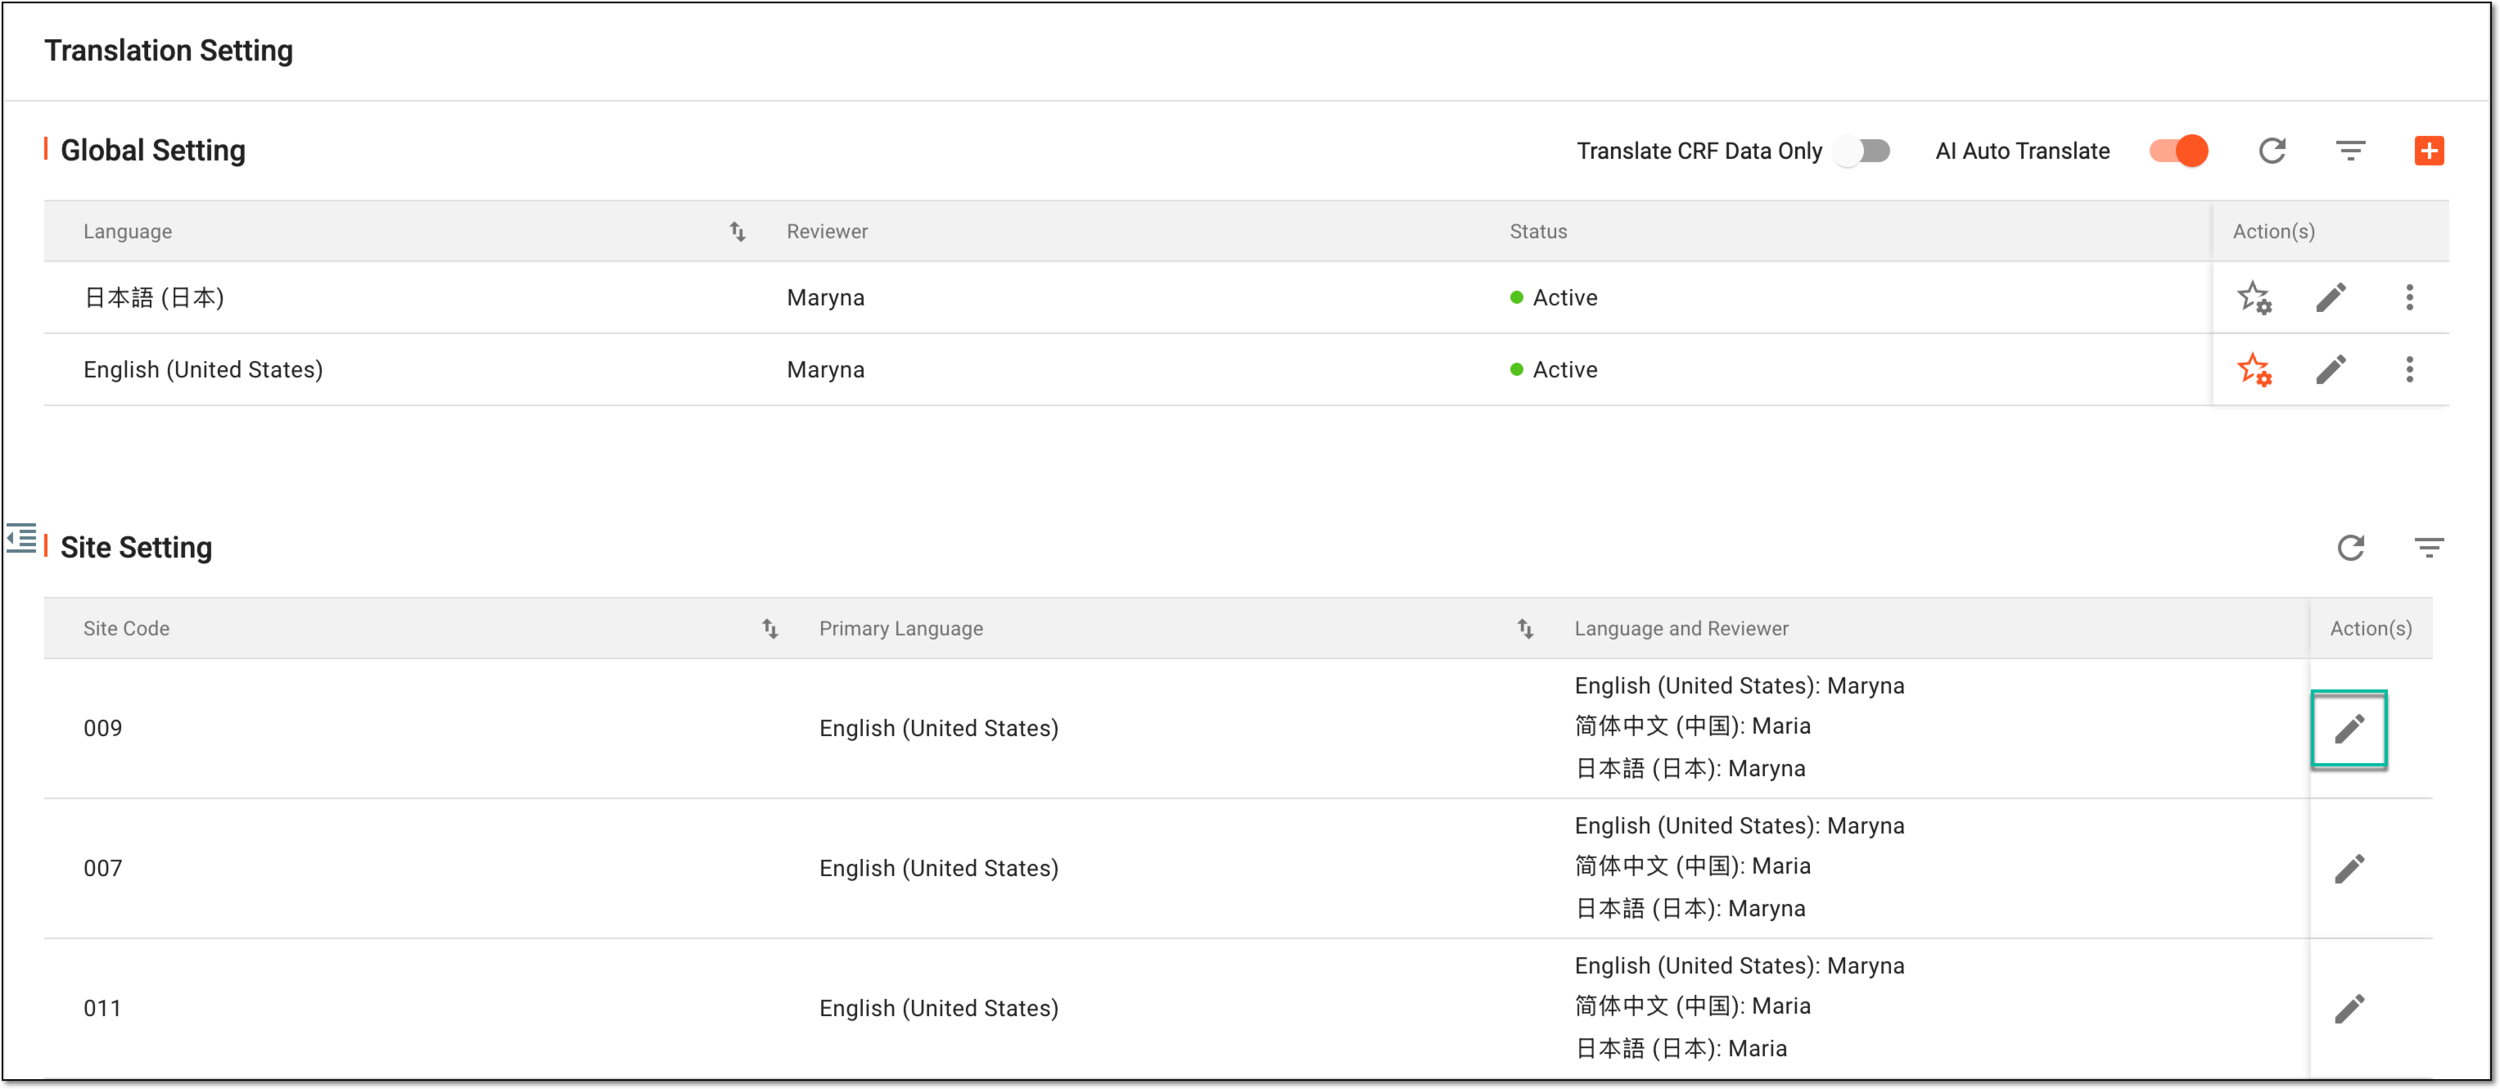
Task: Edit site 007 translation settings
Action: (2349, 869)
